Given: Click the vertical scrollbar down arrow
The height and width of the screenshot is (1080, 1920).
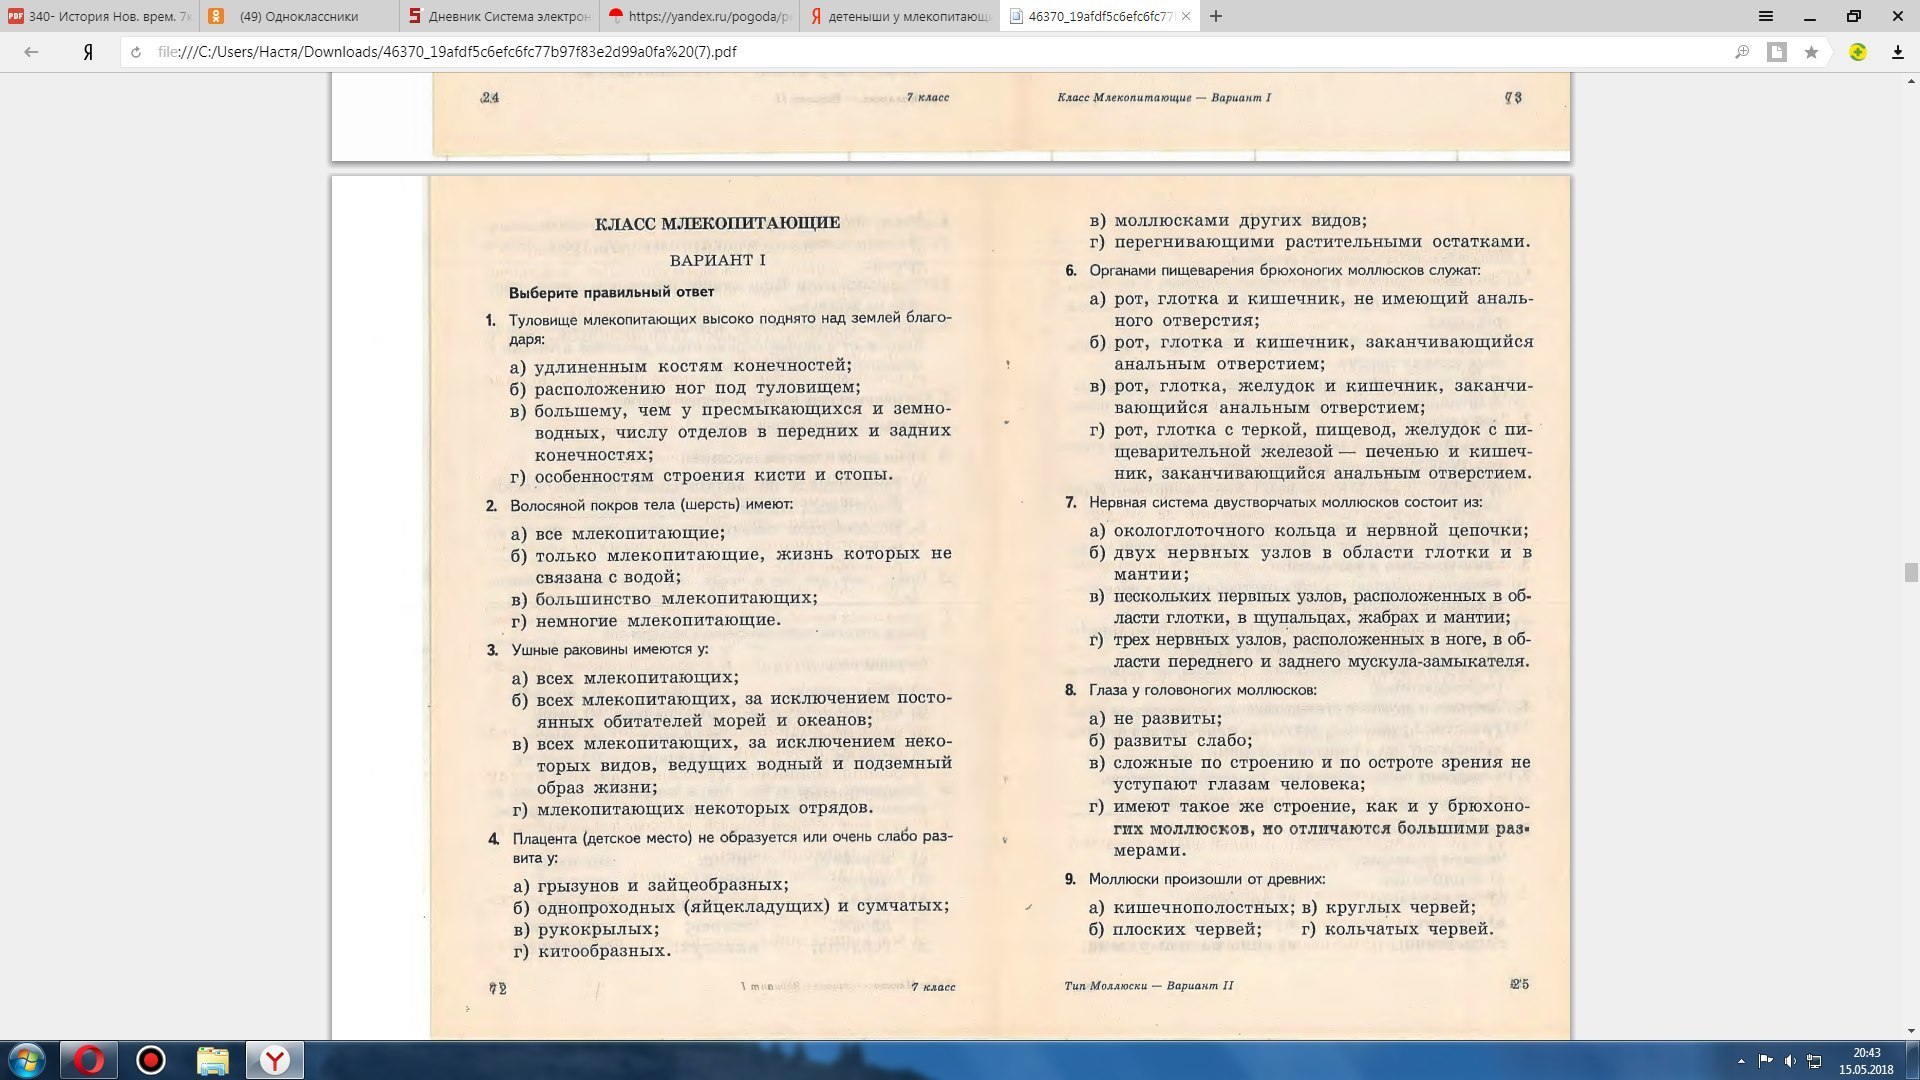Looking at the screenshot, I should click(x=1911, y=1031).
